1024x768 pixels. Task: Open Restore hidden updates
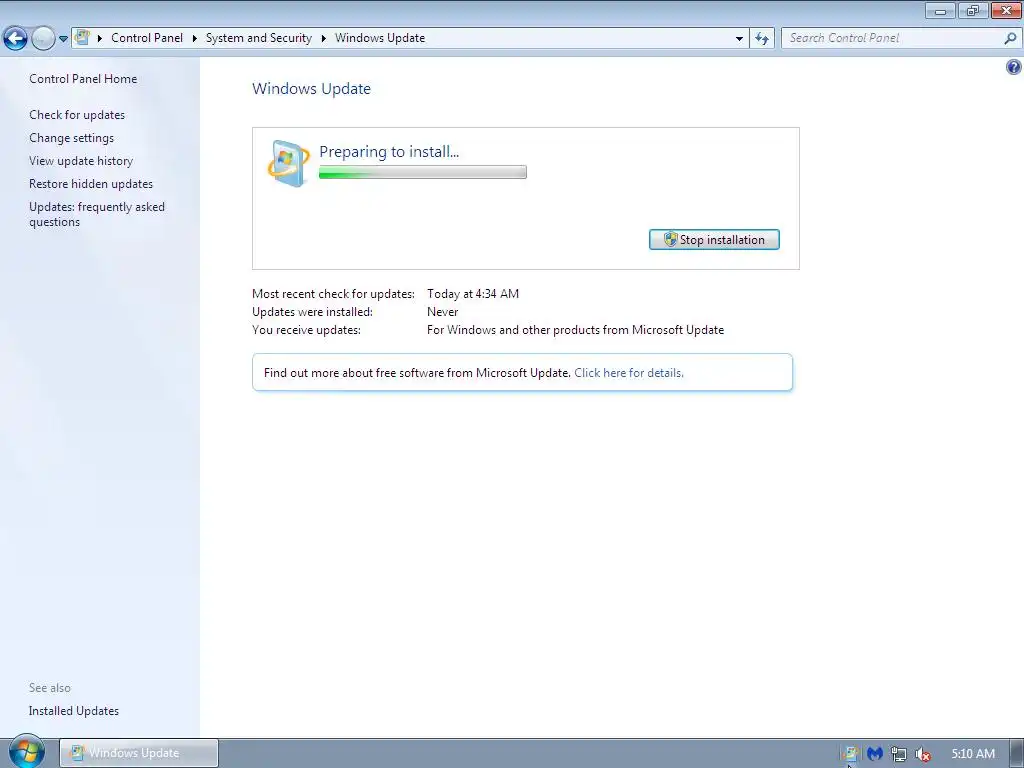(91, 184)
